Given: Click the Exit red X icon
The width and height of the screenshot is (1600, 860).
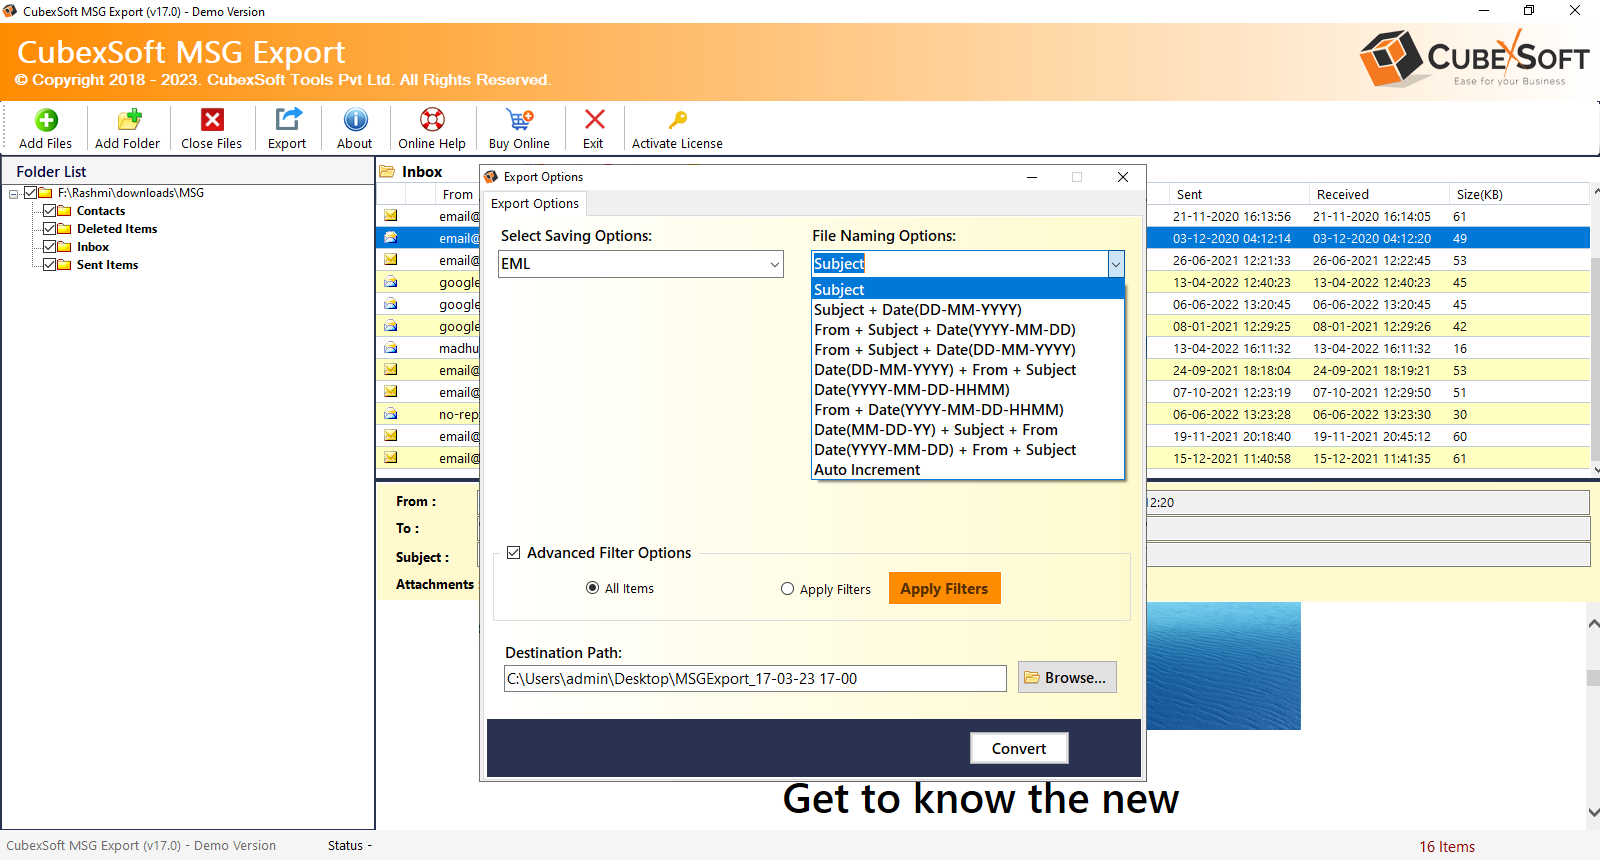Looking at the screenshot, I should pos(594,120).
